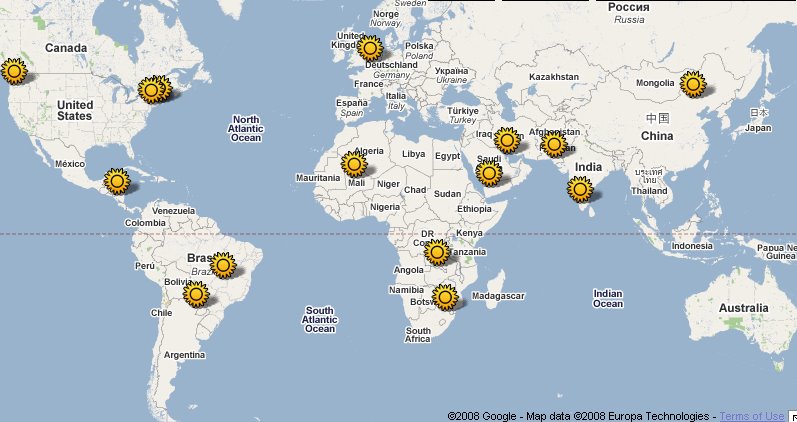This screenshot has width=797, height=422.
Task: Select the 'Perú' map label
Action: (144, 265)
